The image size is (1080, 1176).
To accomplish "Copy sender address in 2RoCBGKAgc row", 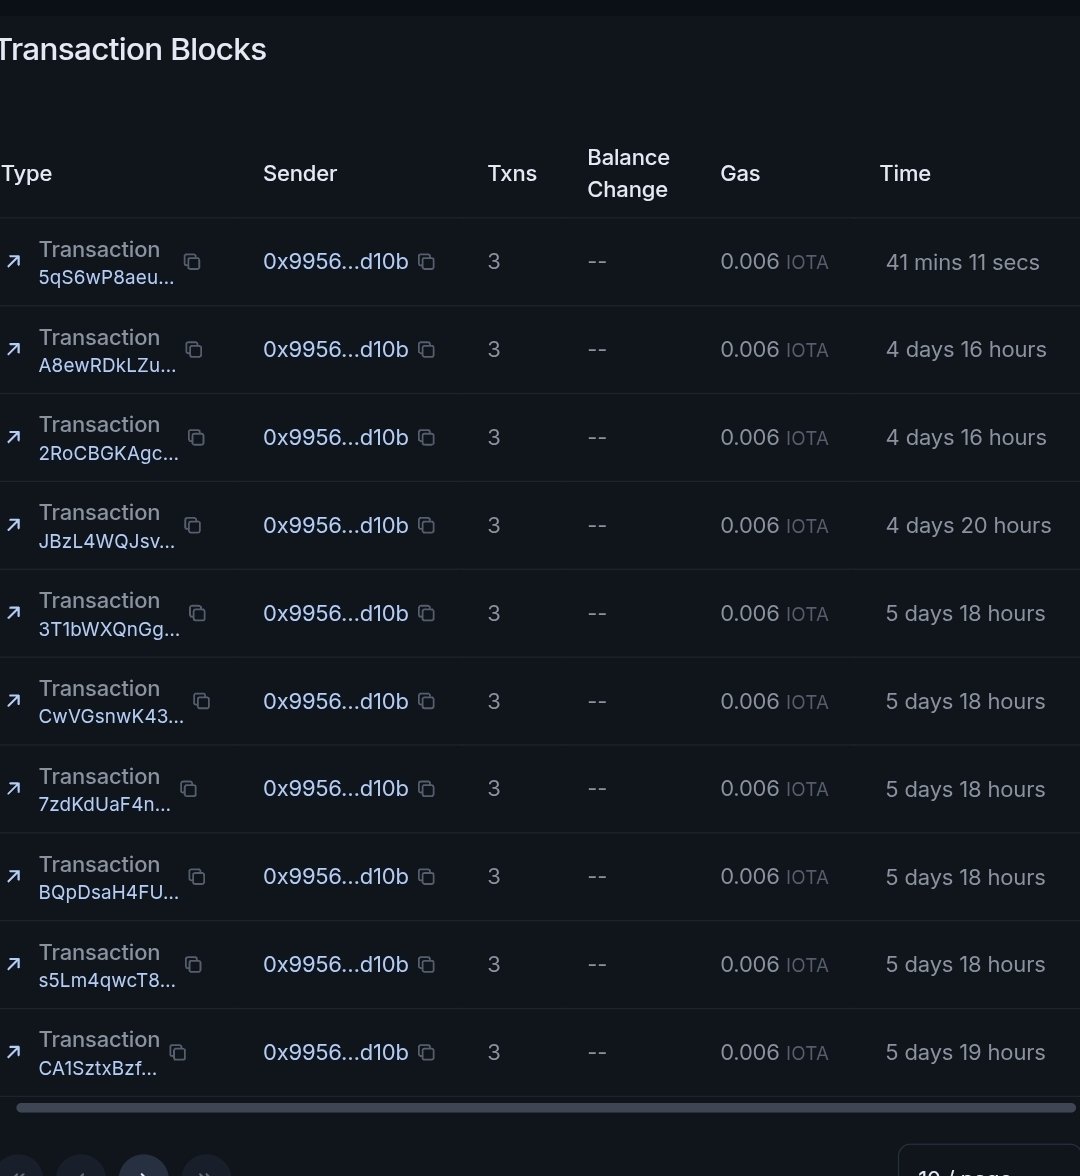I will tap(426, 437).
